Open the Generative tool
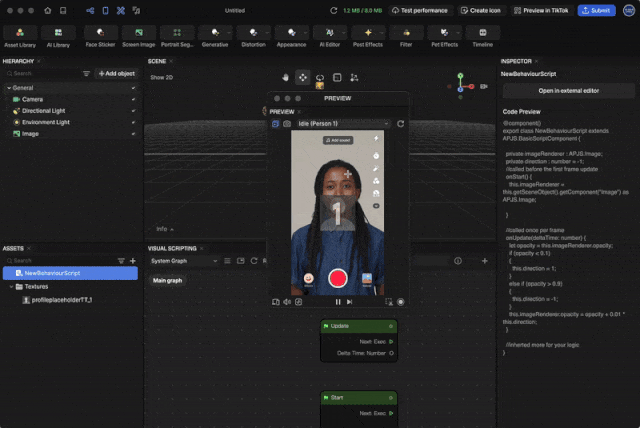This screenshot has height=428, width=640. 215,37
